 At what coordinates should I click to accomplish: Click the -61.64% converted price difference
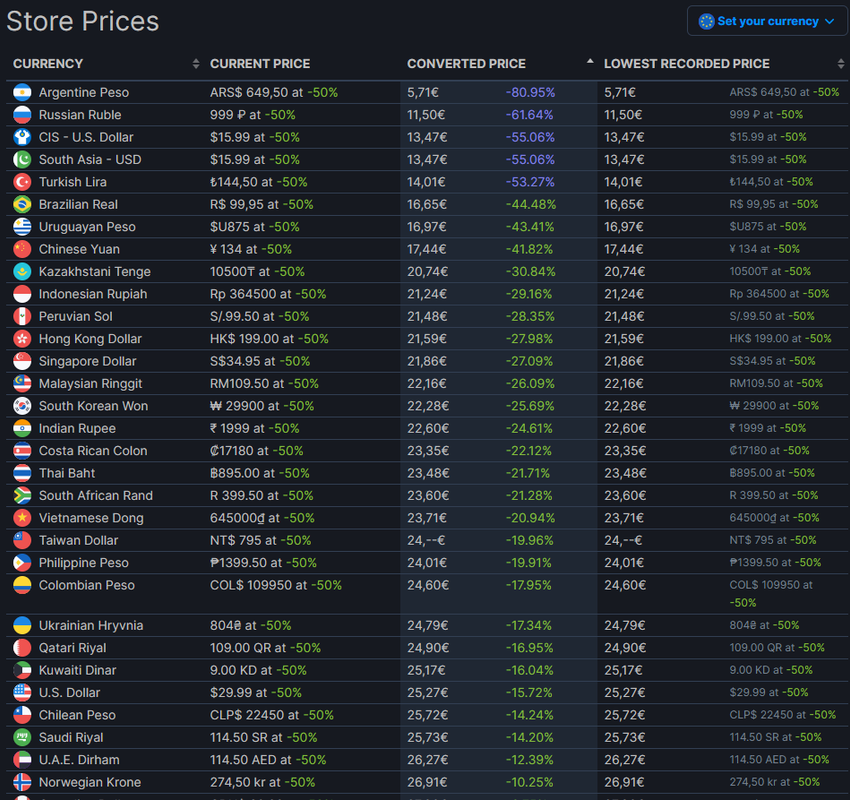pyautogui.click(x=529, y=115)
